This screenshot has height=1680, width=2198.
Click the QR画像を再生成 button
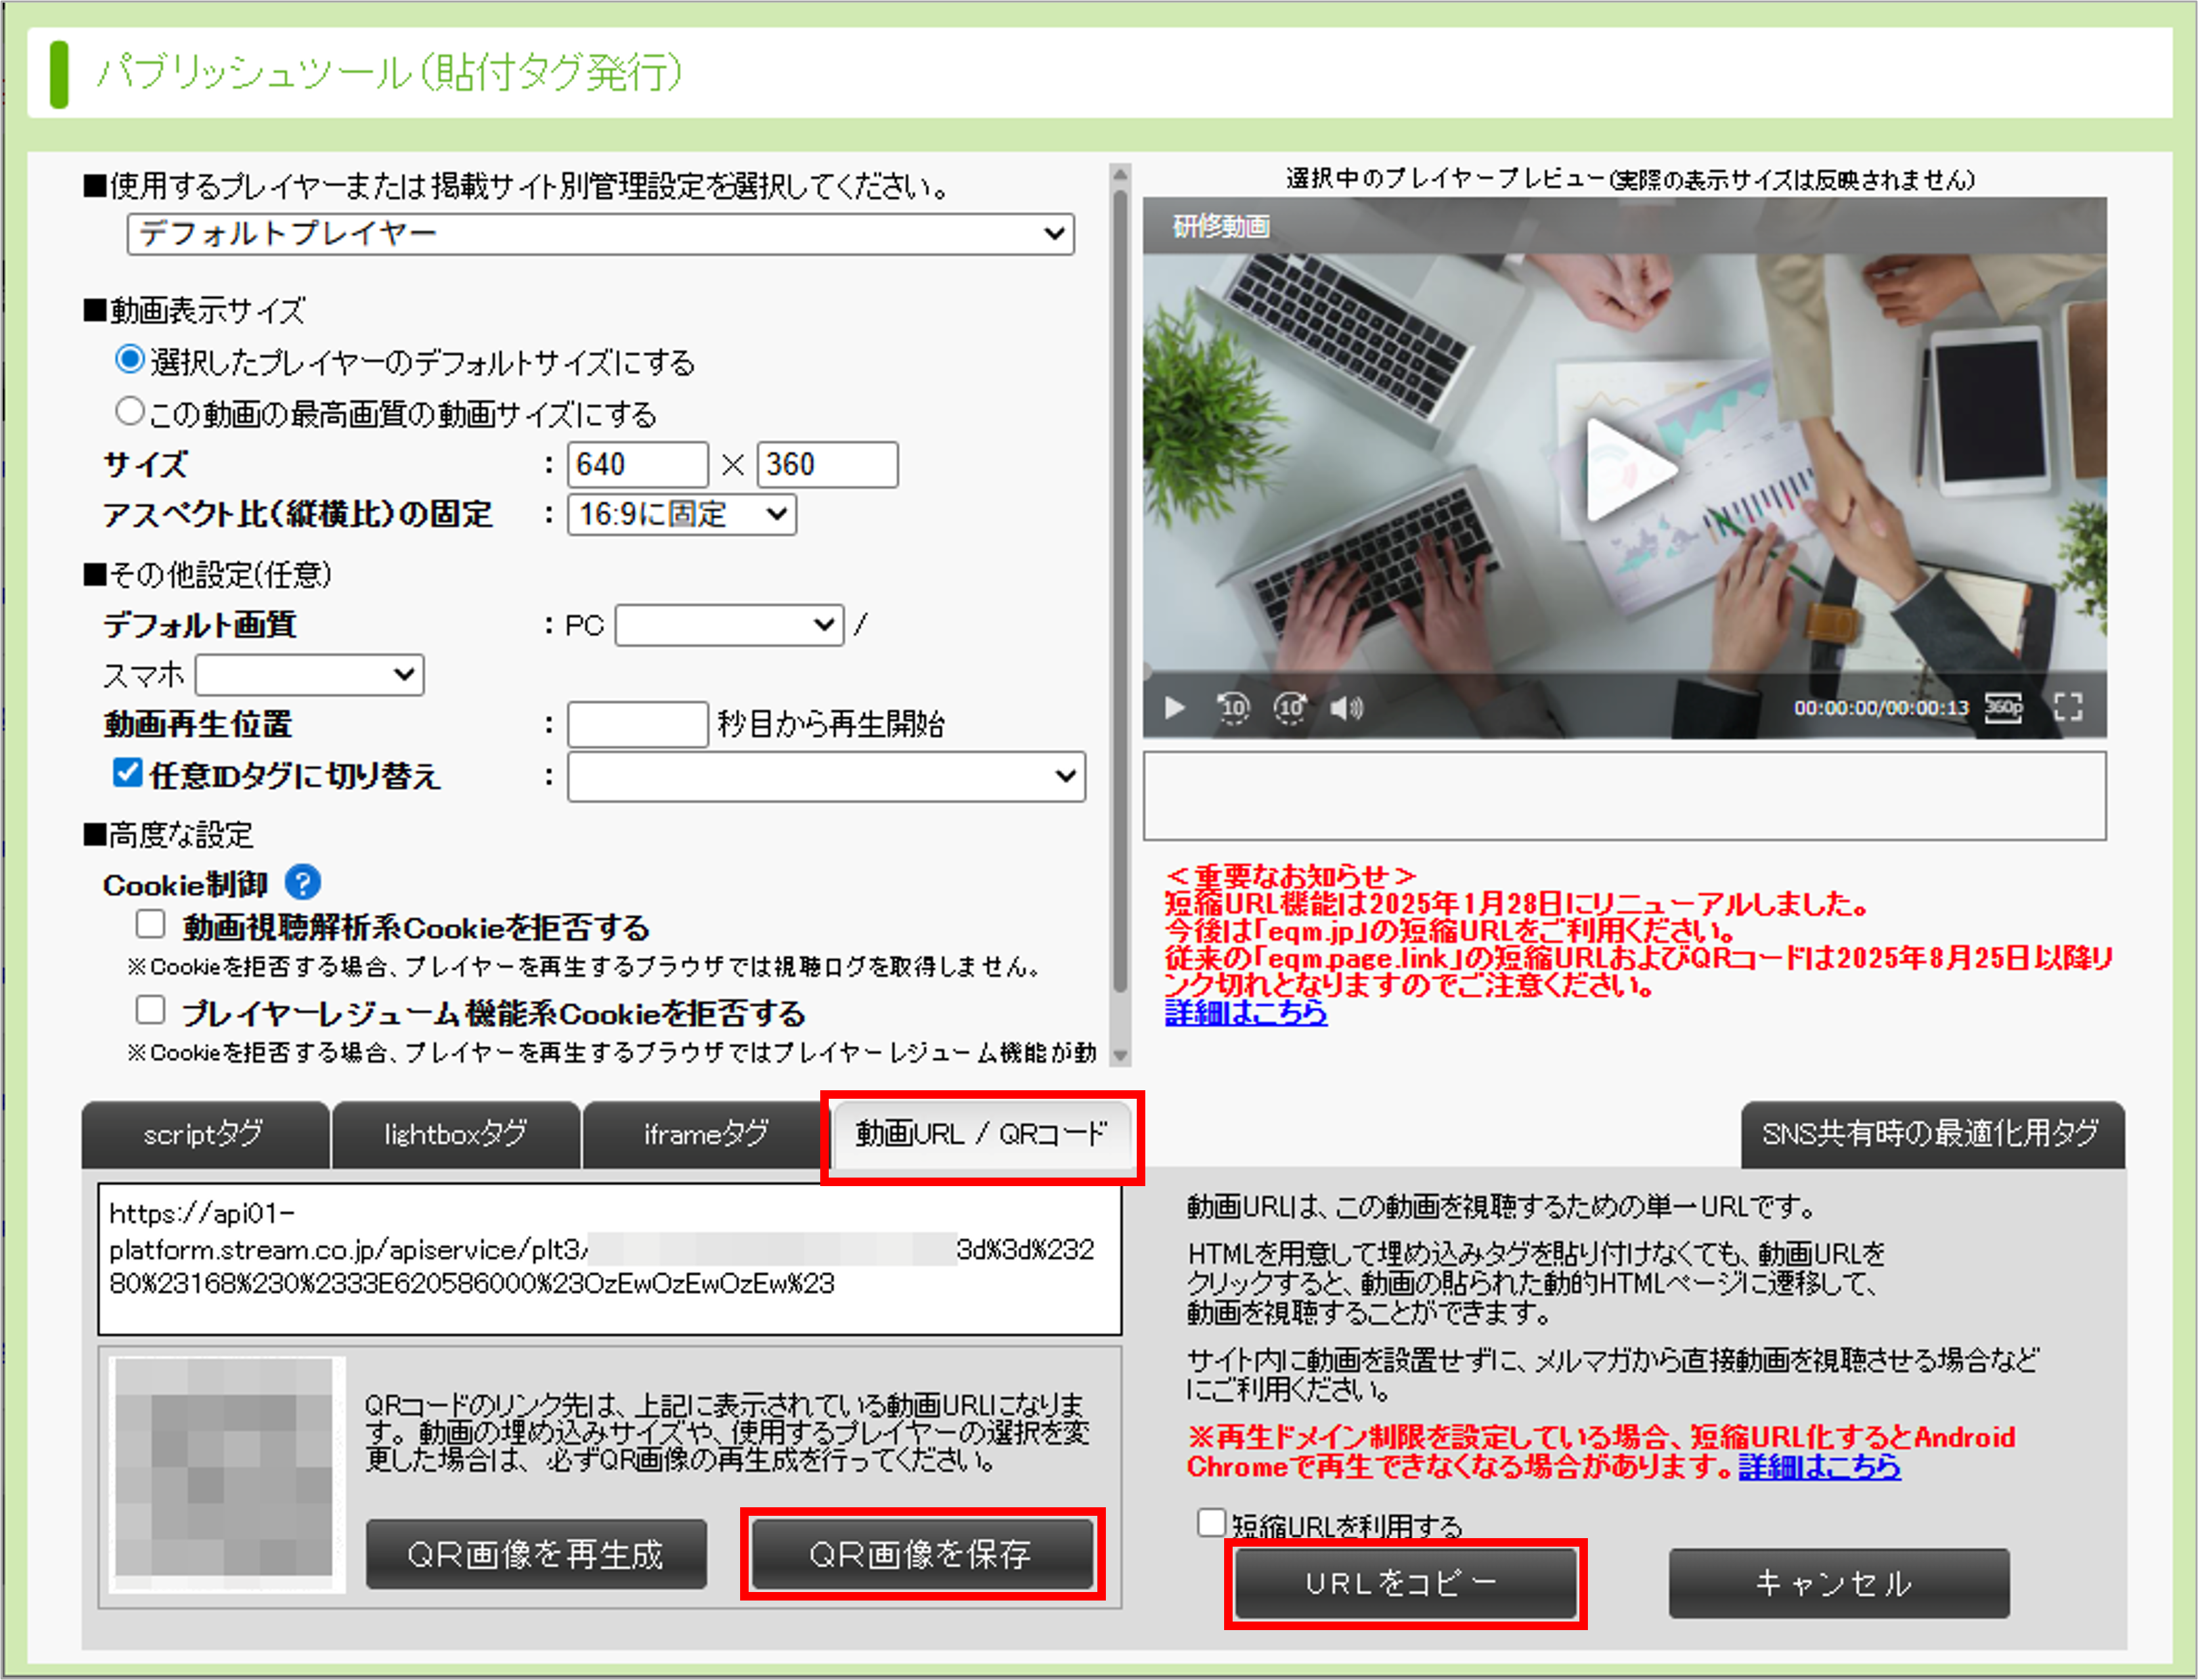(x=536, y=1554)
